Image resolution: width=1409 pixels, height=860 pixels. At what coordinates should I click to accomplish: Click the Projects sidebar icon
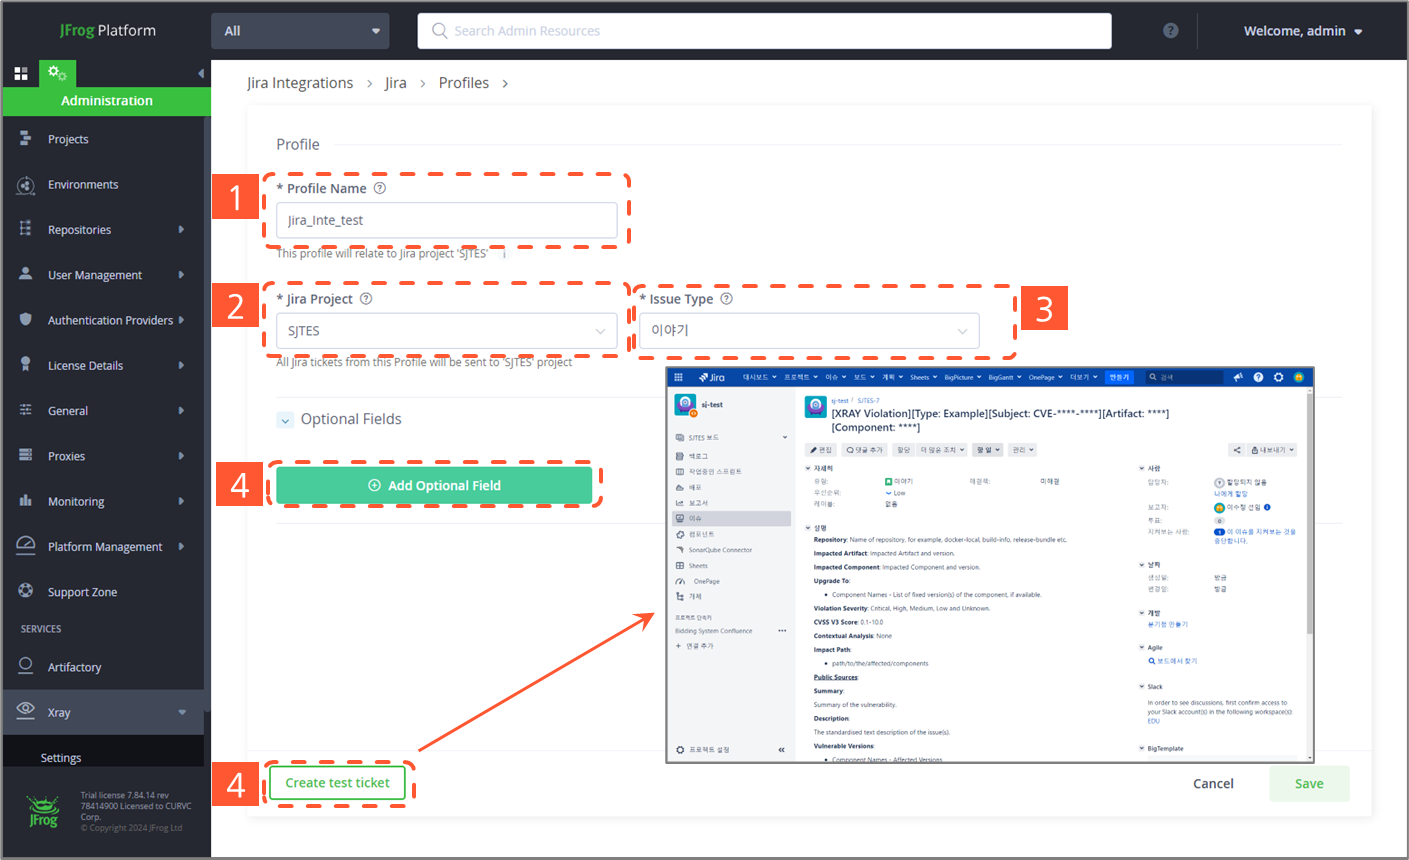coord(25,138)
